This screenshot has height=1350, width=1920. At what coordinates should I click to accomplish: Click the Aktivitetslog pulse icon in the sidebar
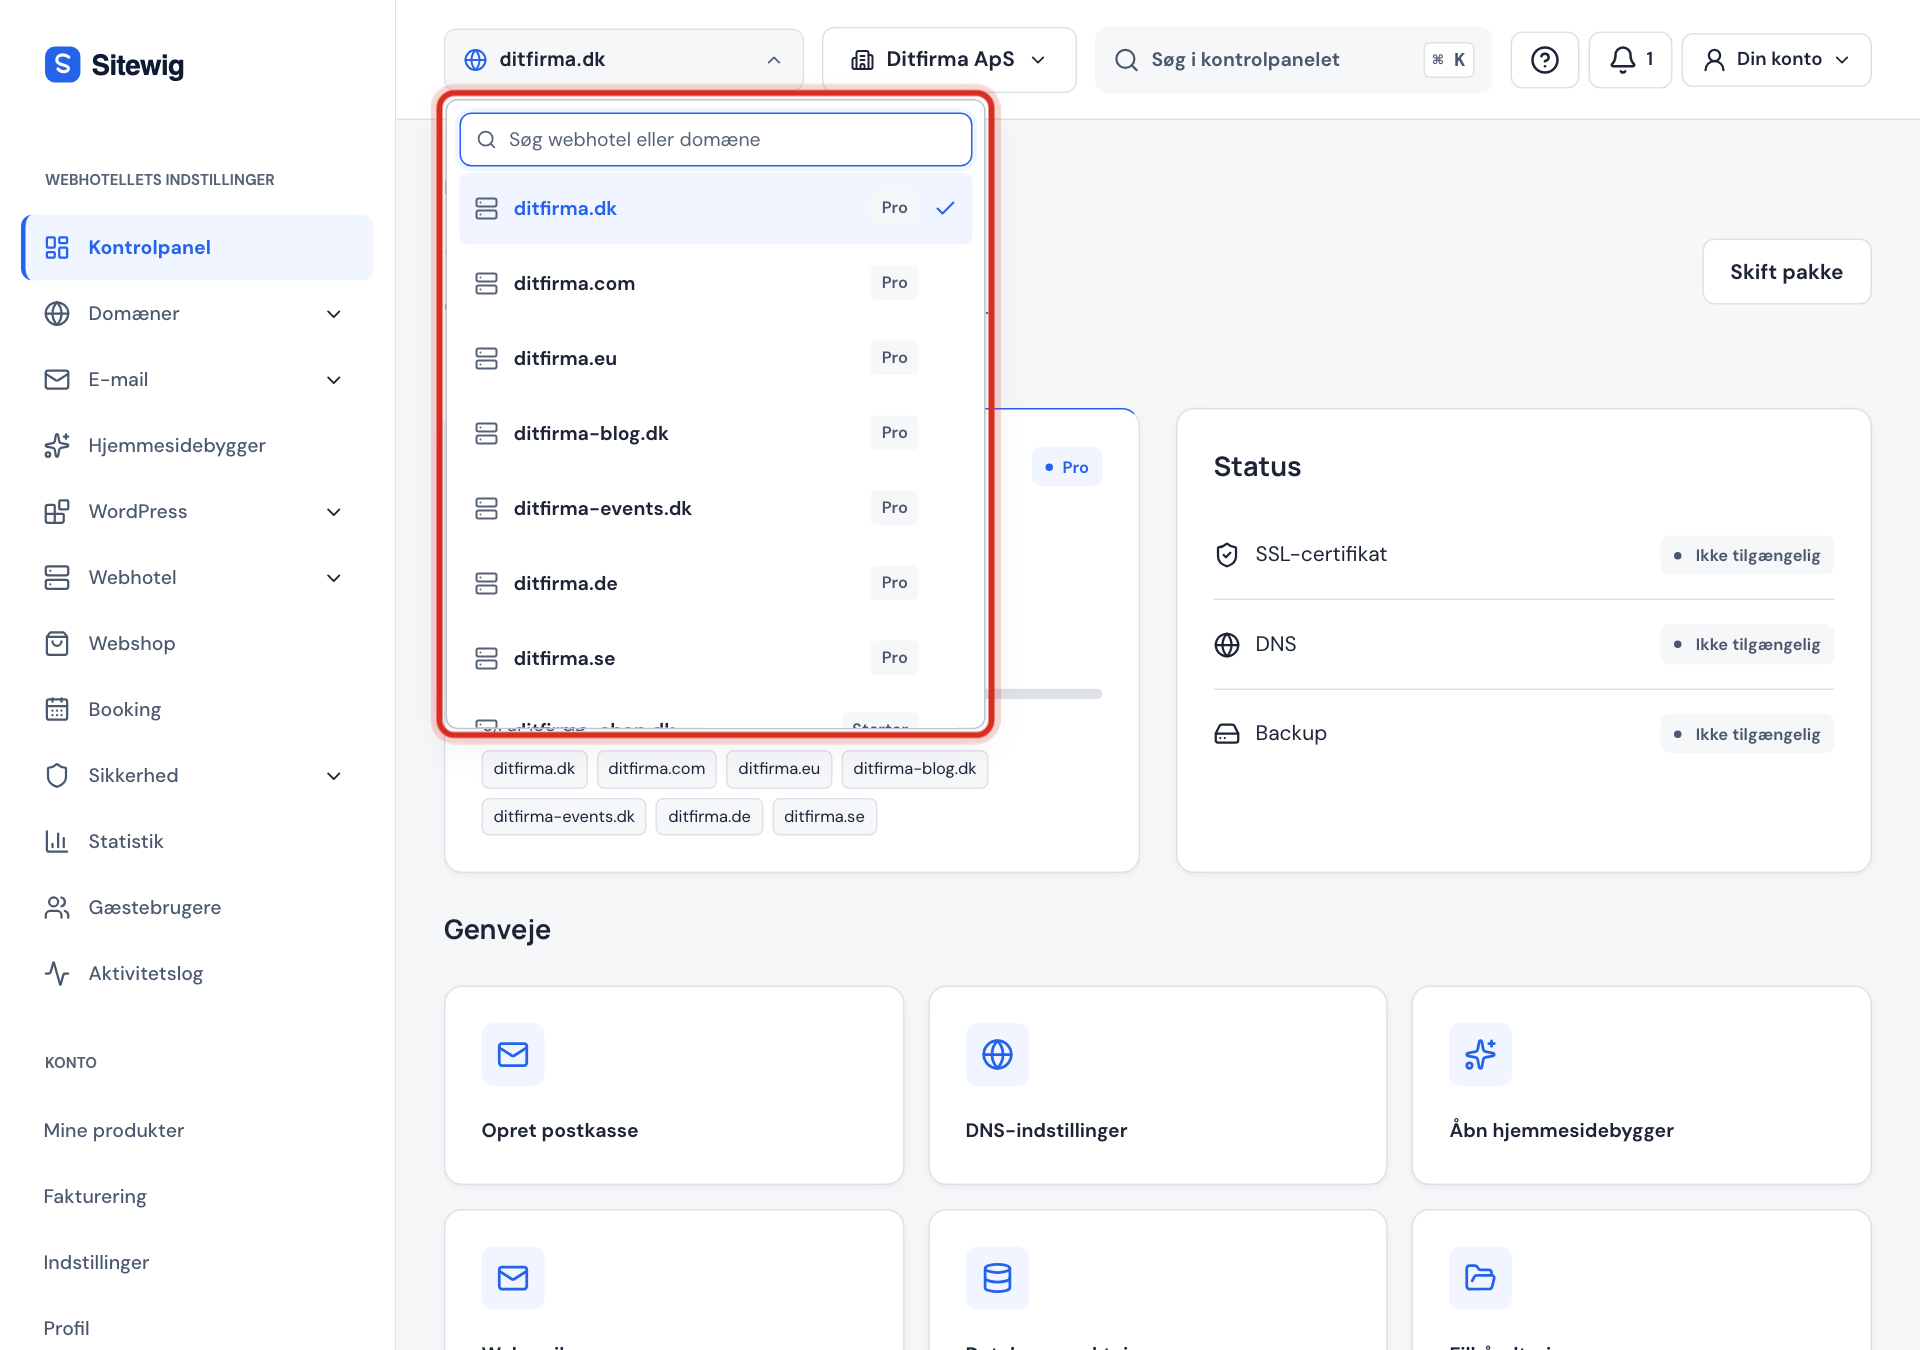point(57,973)
